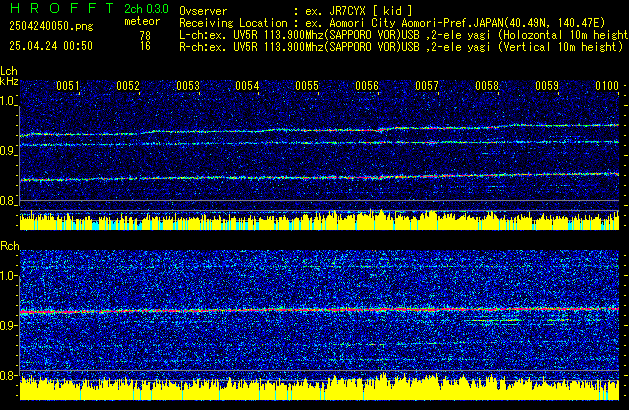This screenshot has height=410, width=629.
Task: Click the Lch channel label
Action: click(x=9, y=71)
